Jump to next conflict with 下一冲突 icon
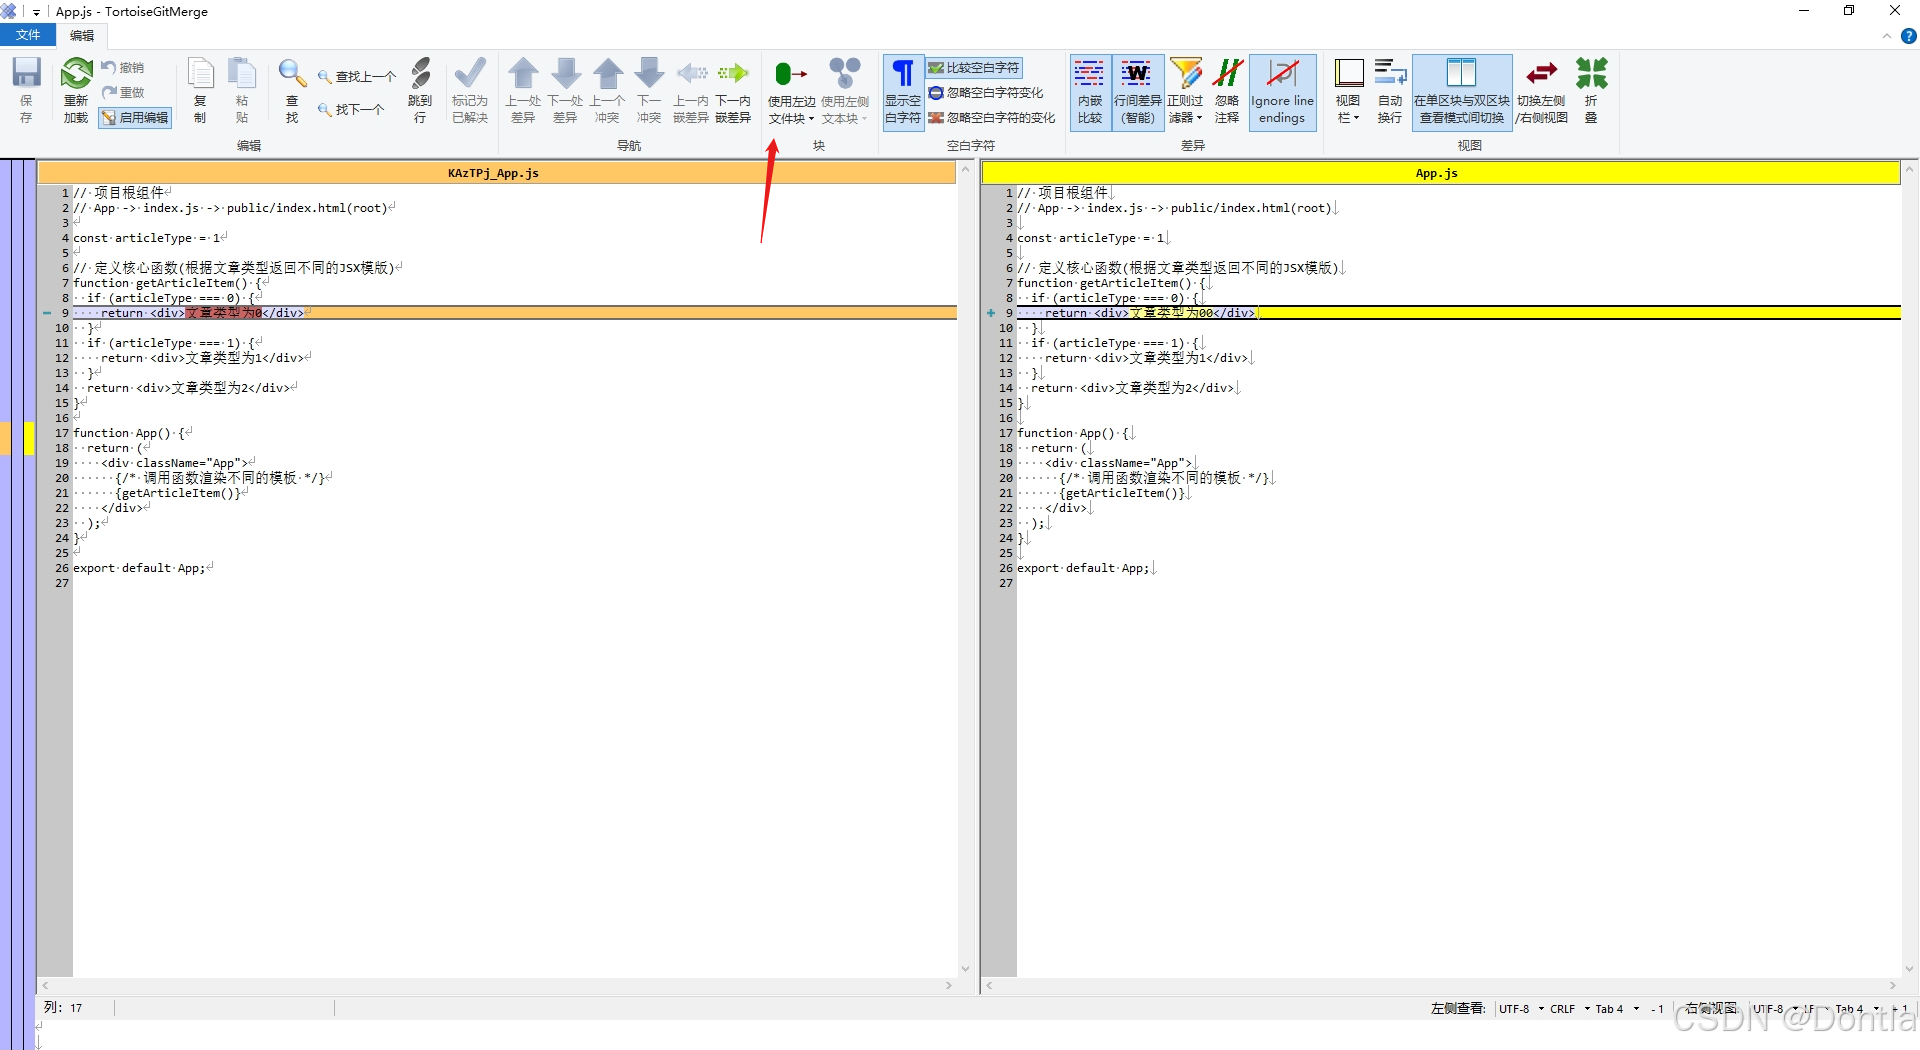The height and width of the screenshot is (1050, 1920). tap(649, 90)
